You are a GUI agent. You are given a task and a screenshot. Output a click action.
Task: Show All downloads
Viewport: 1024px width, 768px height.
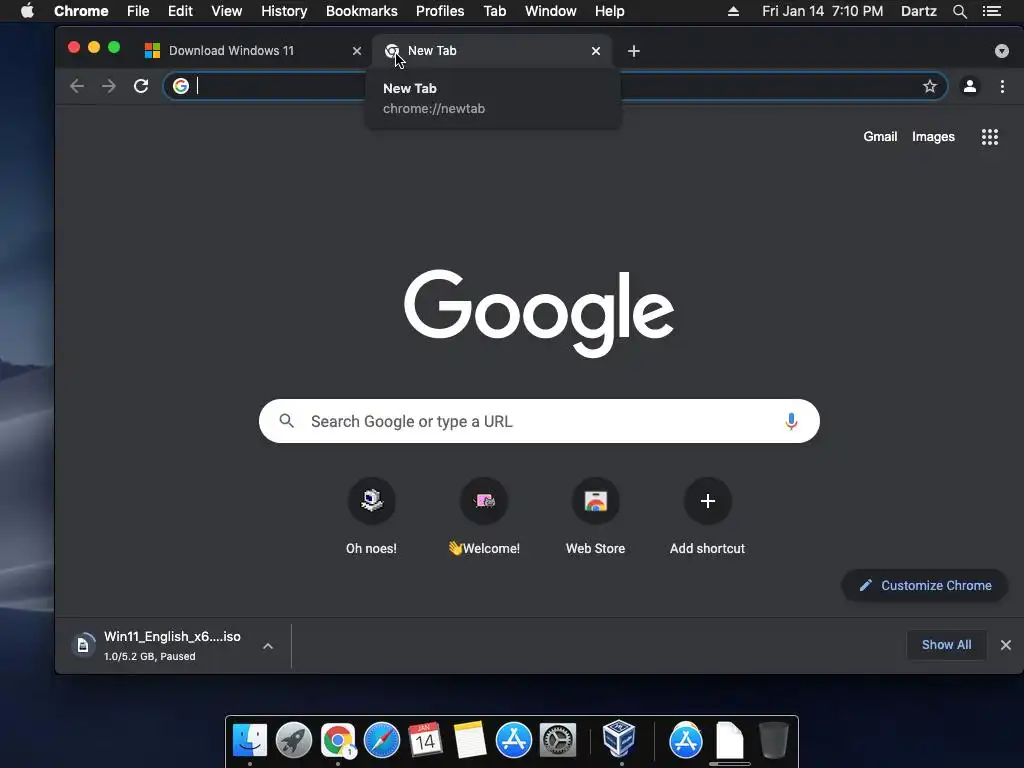(946, 645)
